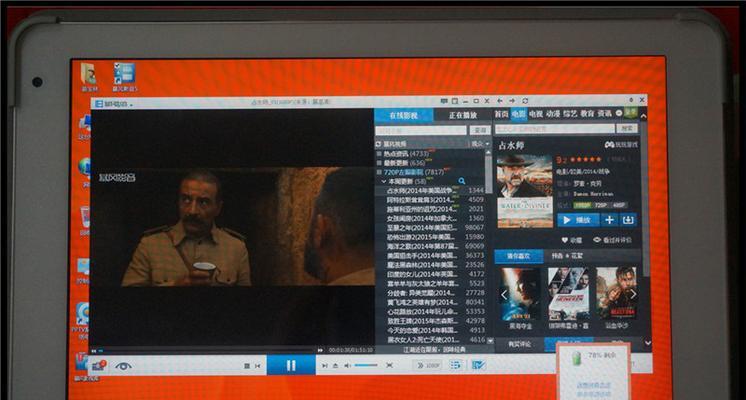Seek using the playback progress bar
The image size is (746, 400).
(x=207, y=351)
